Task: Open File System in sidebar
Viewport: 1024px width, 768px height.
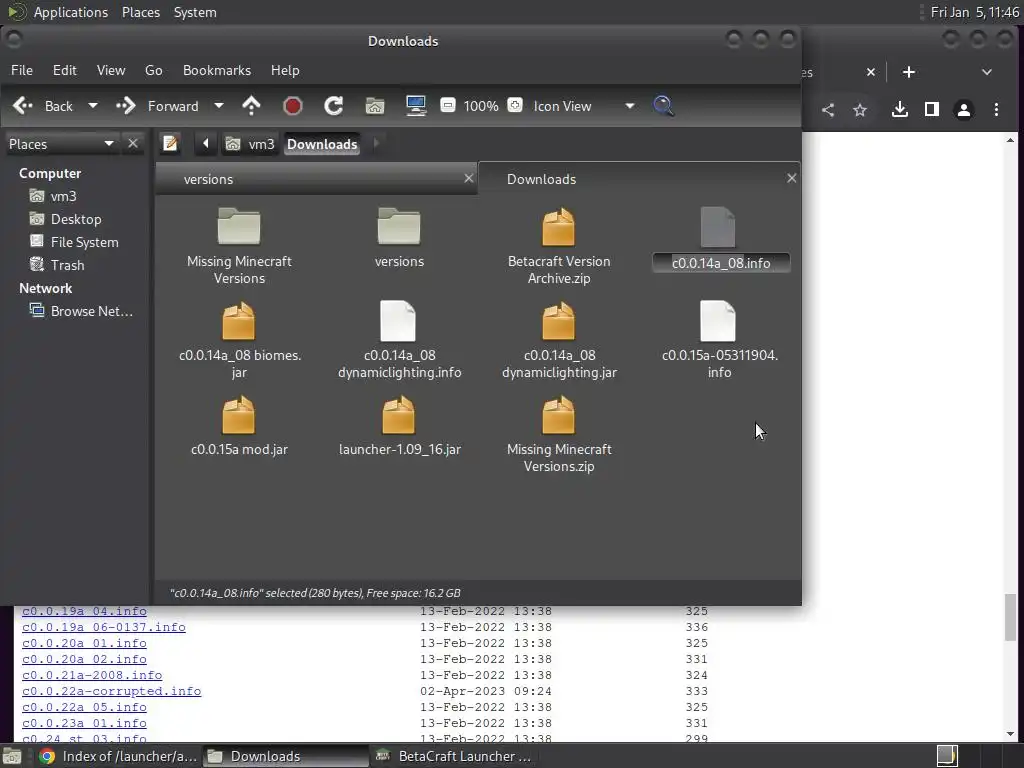Action: (x=74, y=242)
